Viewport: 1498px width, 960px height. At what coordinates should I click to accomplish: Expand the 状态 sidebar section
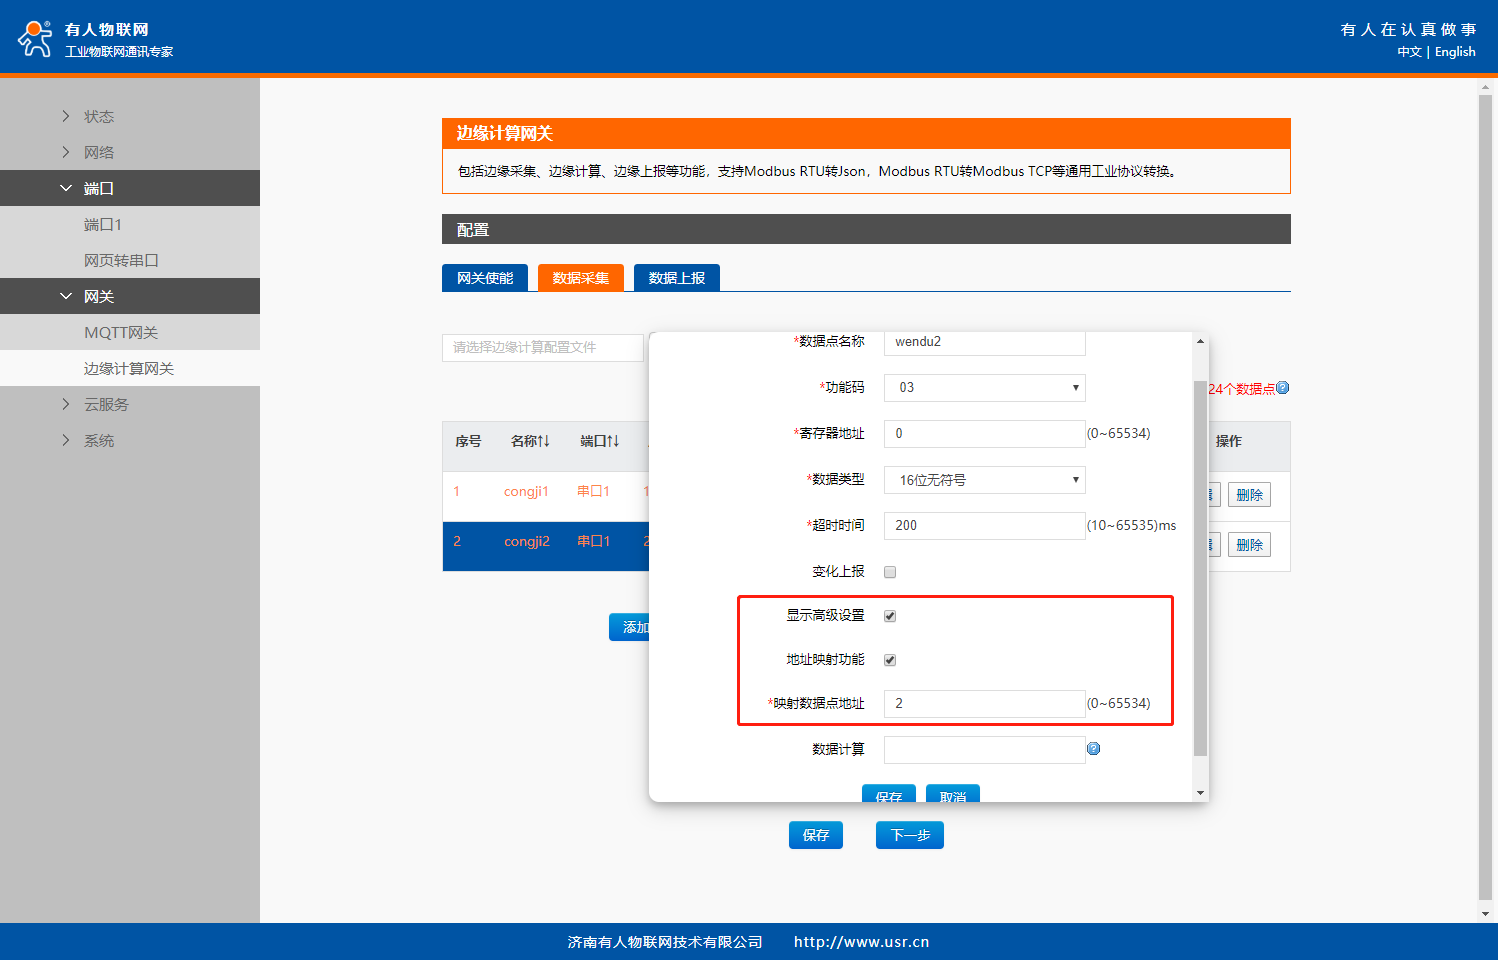click(x=98, y=116)
